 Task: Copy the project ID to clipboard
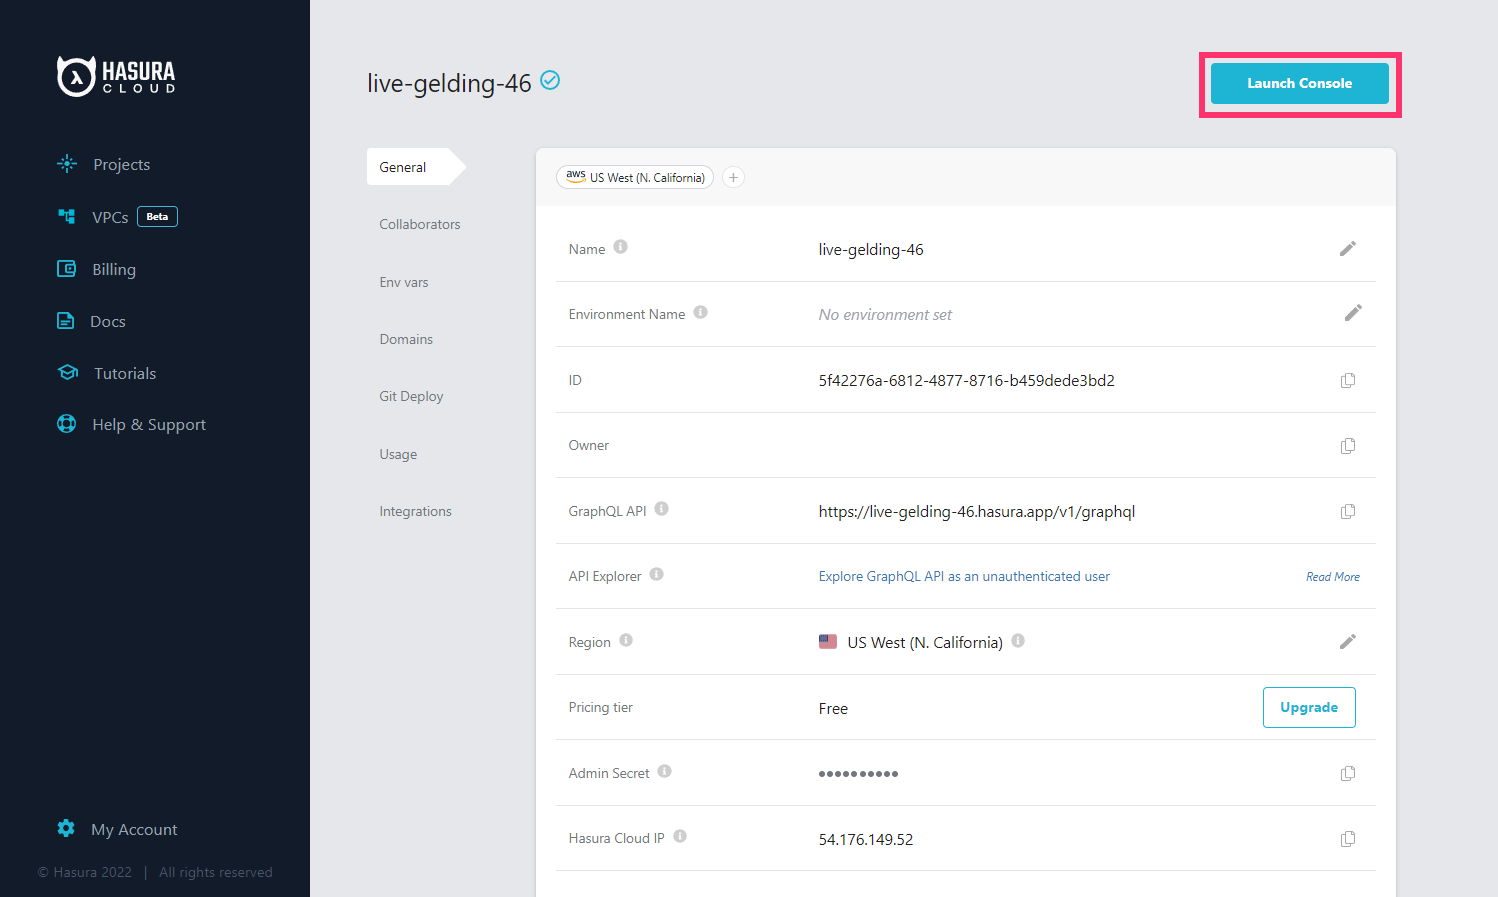click(x=1347, y=380)
